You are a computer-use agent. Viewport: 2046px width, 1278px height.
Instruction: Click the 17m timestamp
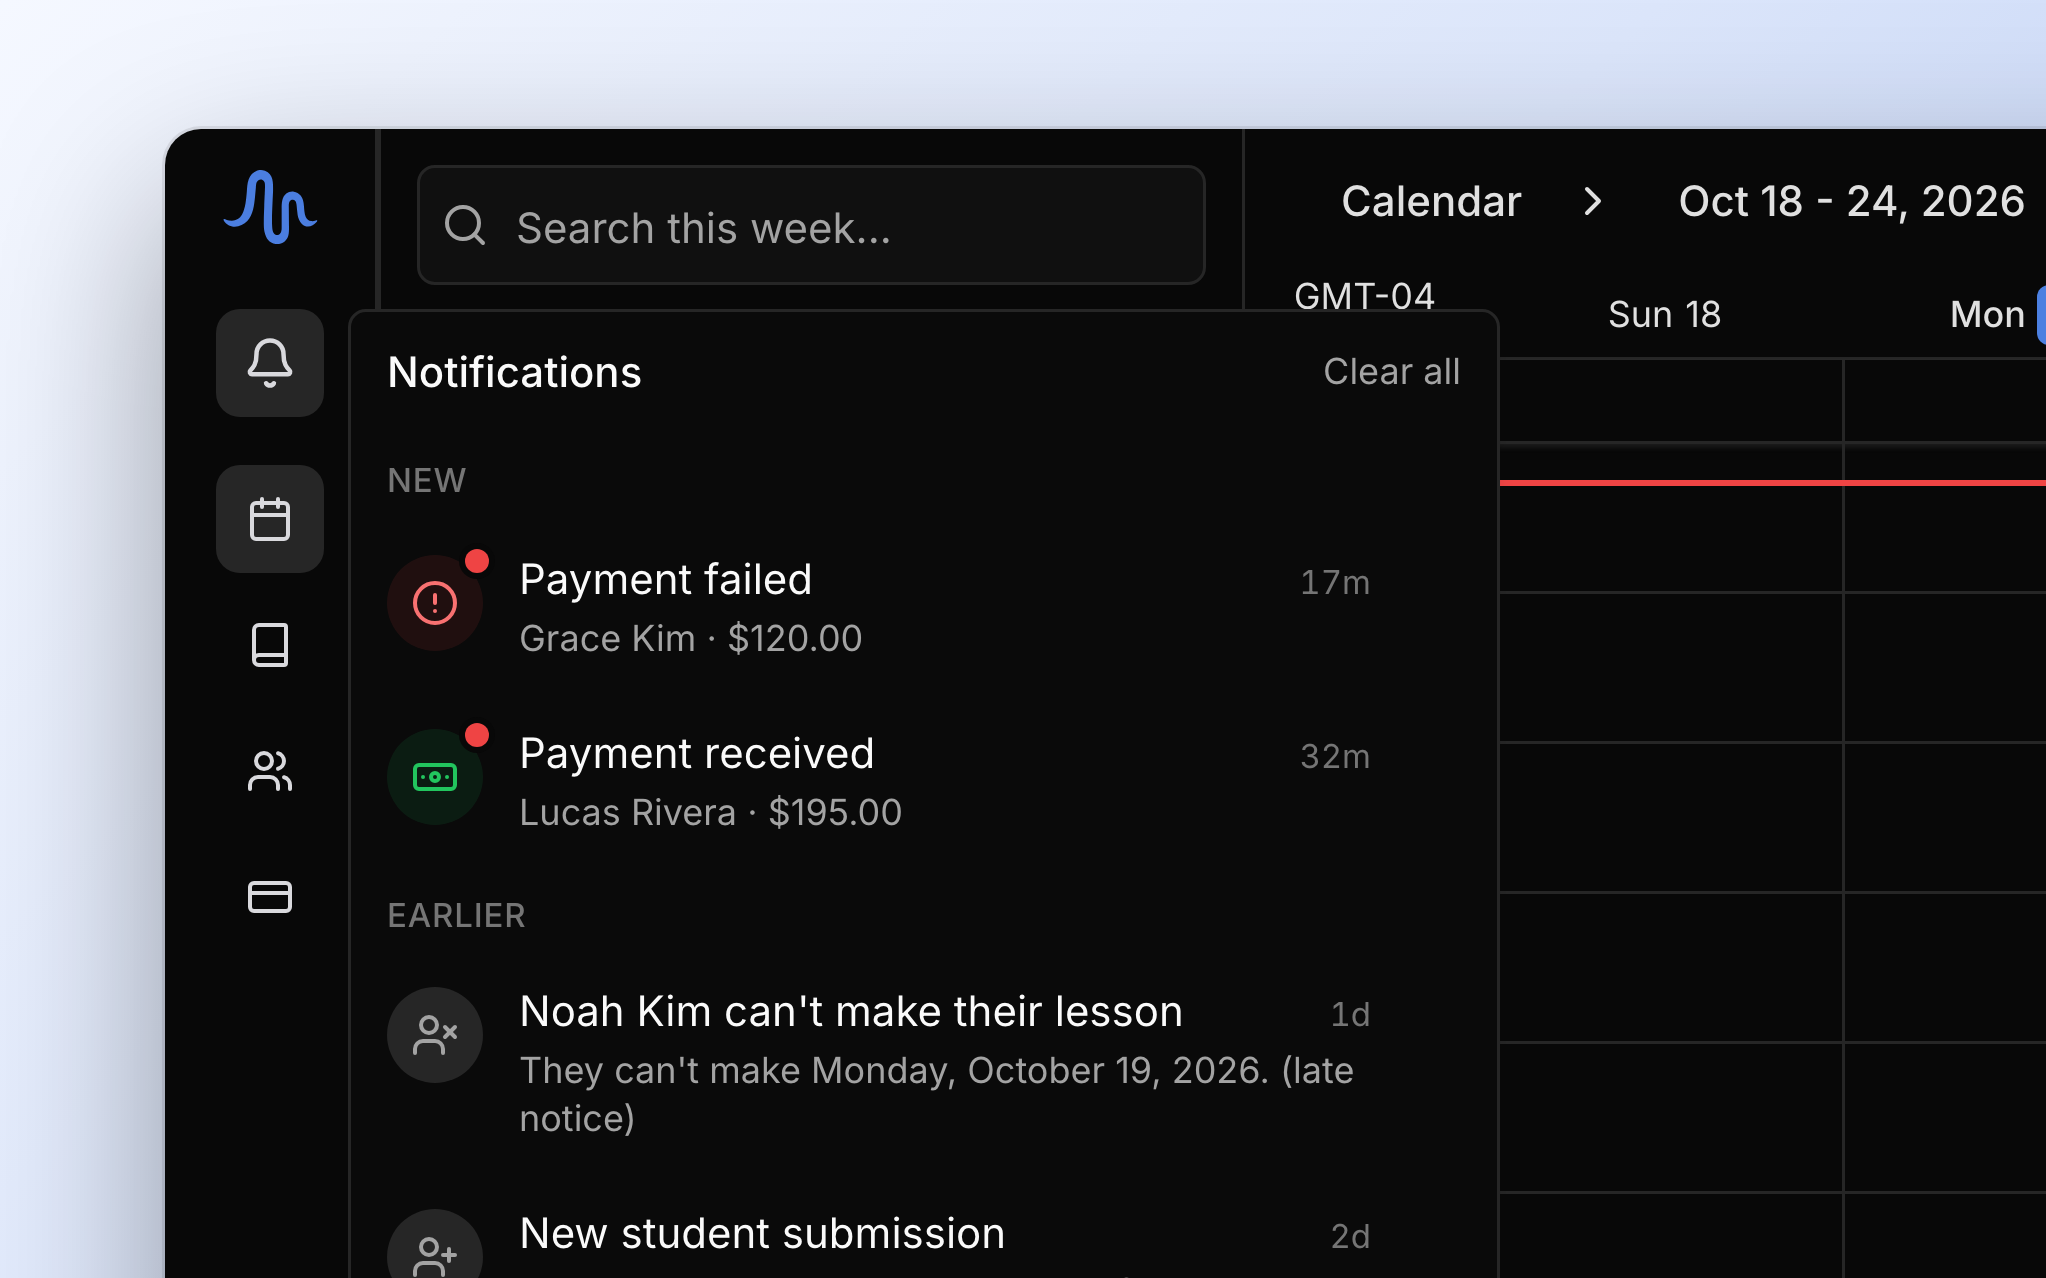(1335, 582)
